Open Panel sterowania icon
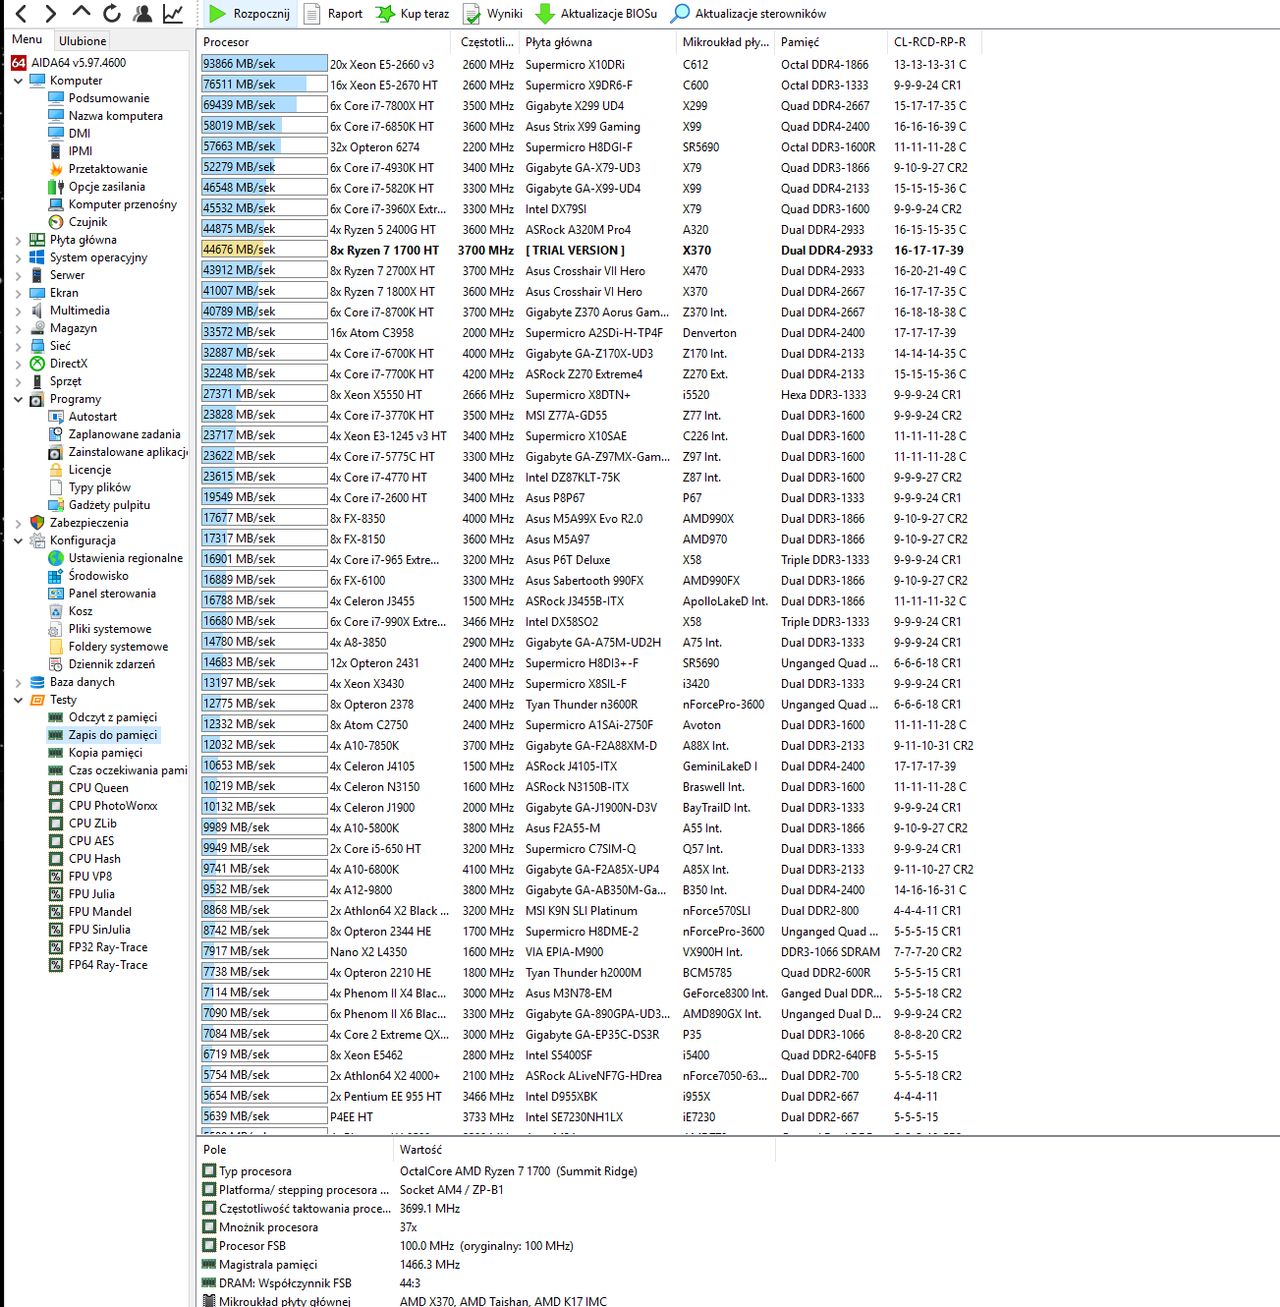1280x1307 pixels. [56, 594]
